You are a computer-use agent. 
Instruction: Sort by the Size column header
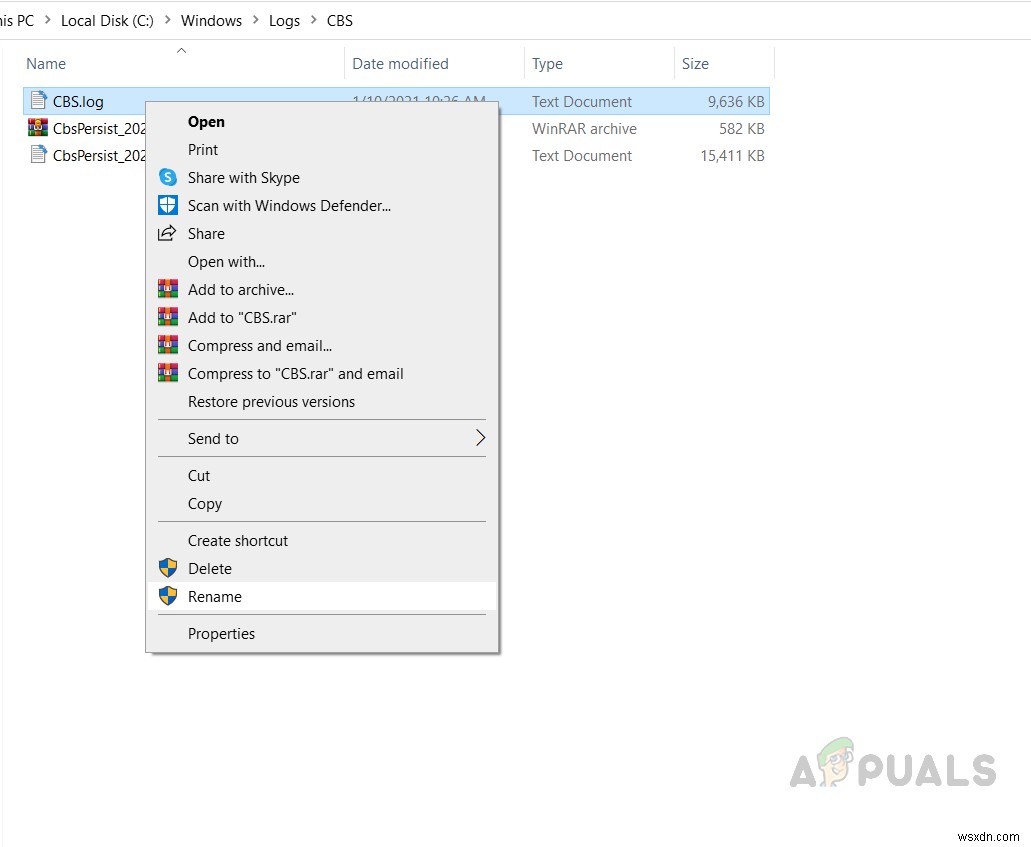(x=695, y=64)
